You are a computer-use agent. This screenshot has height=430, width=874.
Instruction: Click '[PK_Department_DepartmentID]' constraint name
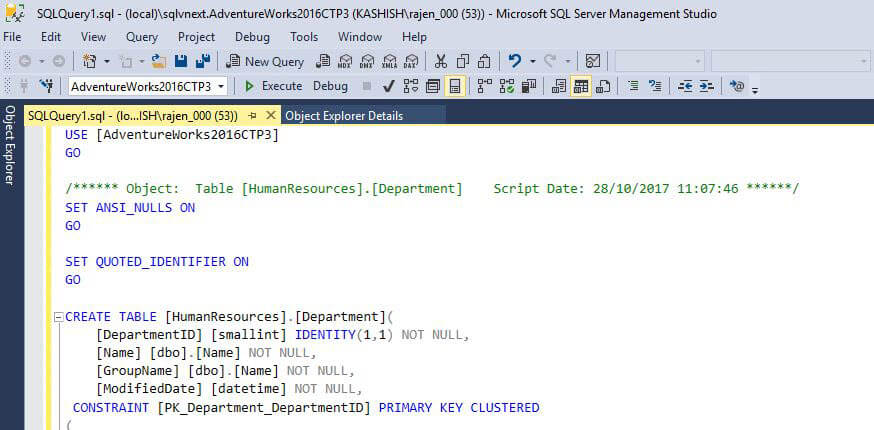pyautogui.click(x=264, y=408)
